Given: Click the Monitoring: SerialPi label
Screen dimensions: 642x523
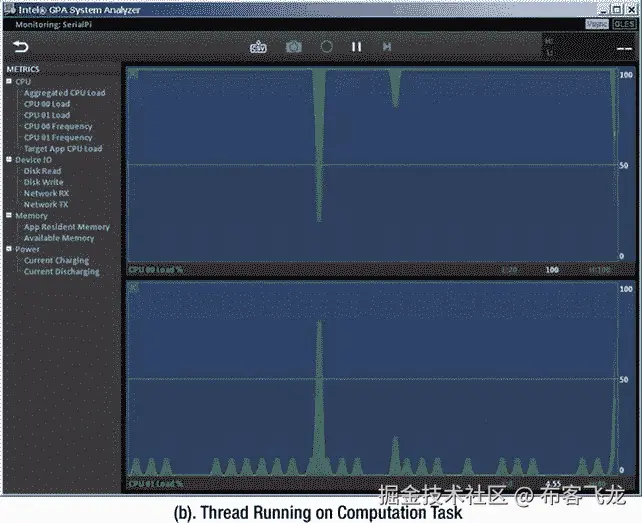Looking at the screenshot, I should point(53,25).
